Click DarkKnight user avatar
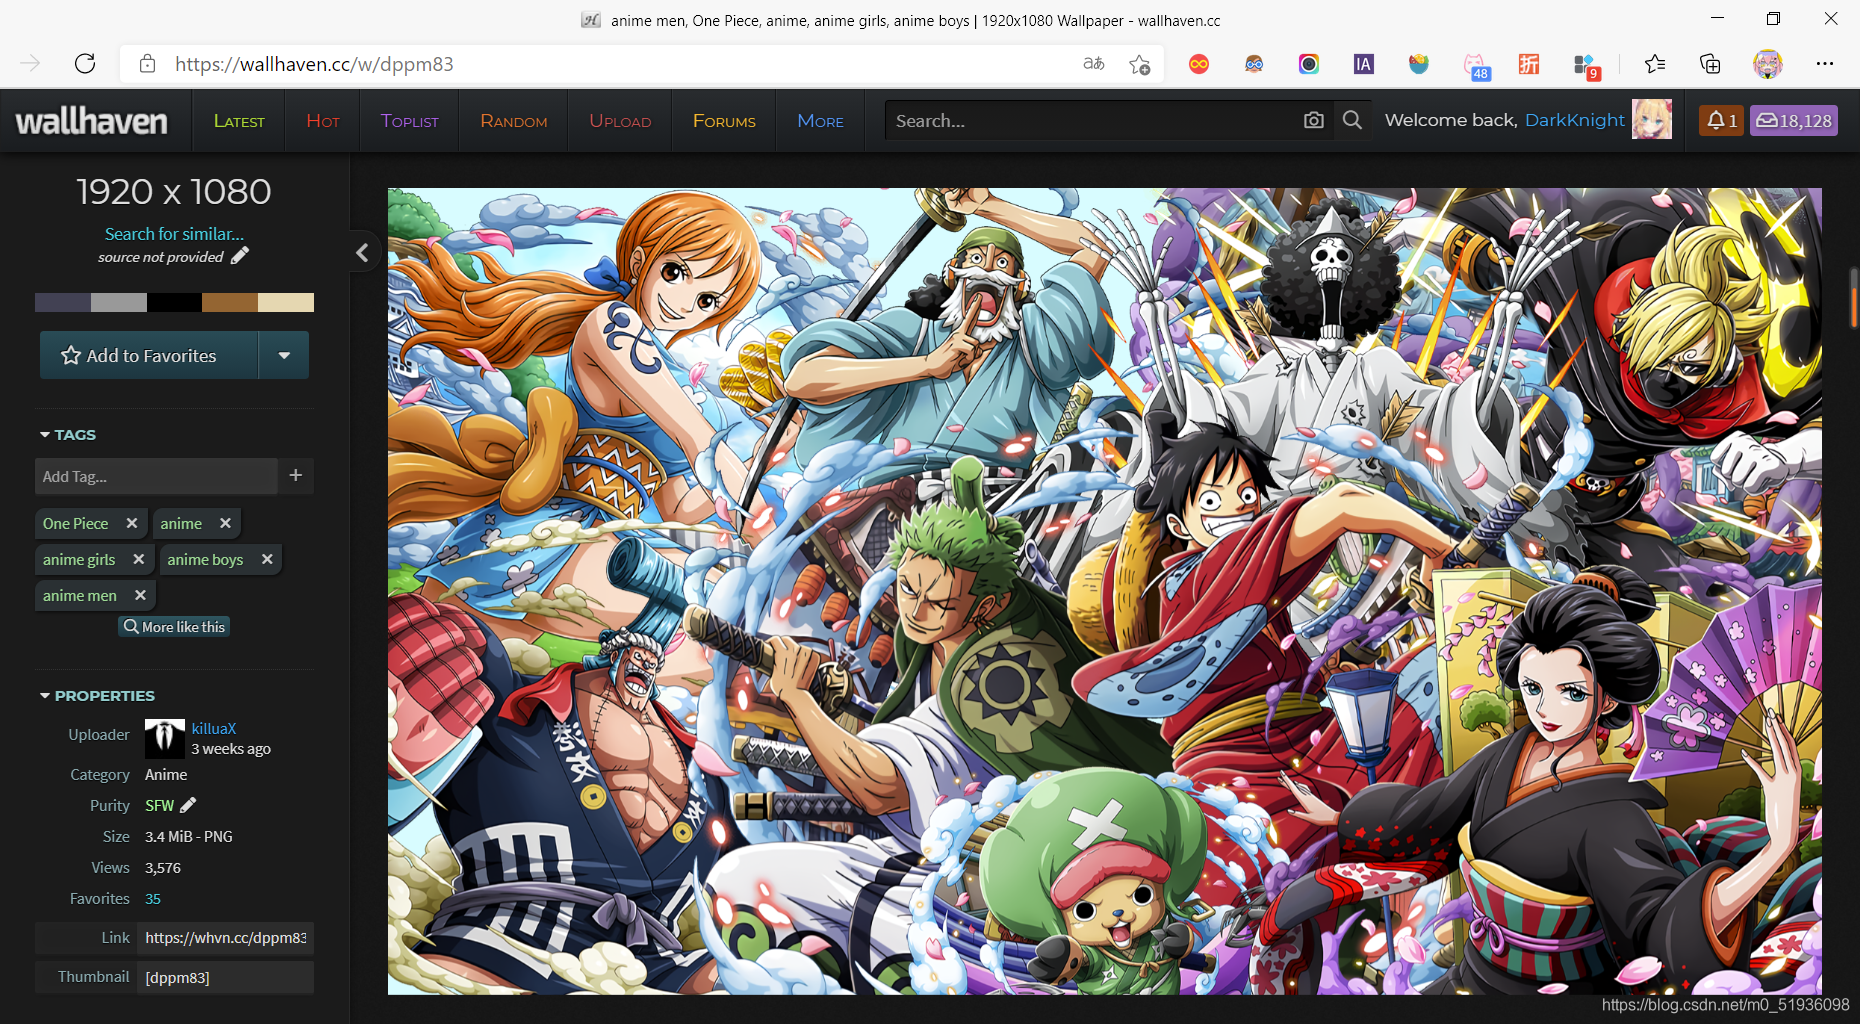The image size is (1860, 1024). coord(1652,119)
